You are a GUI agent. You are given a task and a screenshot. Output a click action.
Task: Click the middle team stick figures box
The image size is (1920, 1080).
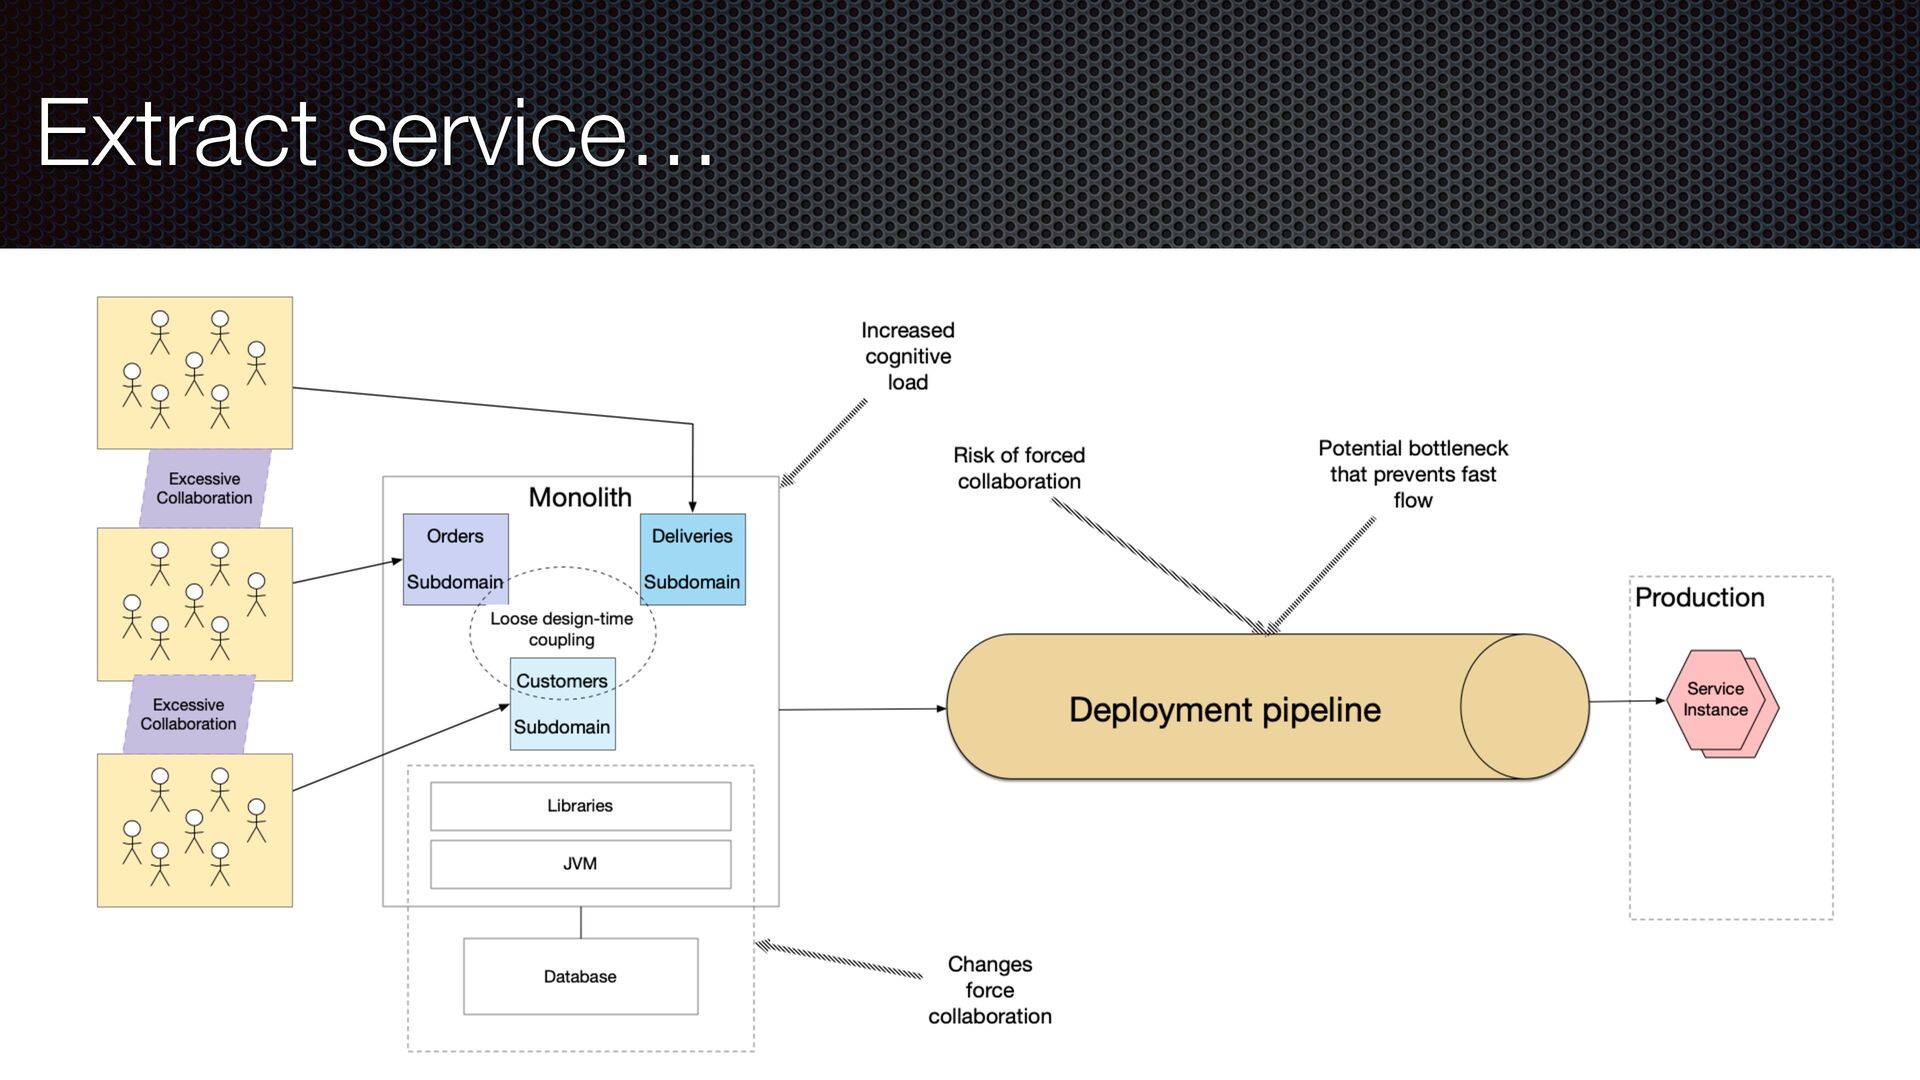click(x=194, y=604)
